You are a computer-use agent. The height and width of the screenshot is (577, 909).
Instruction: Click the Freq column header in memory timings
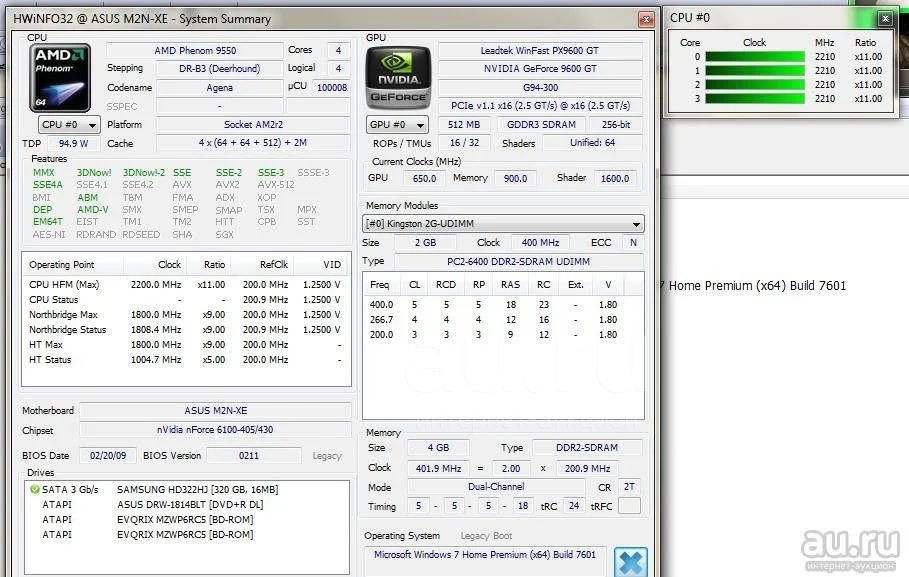click(381, 285)
